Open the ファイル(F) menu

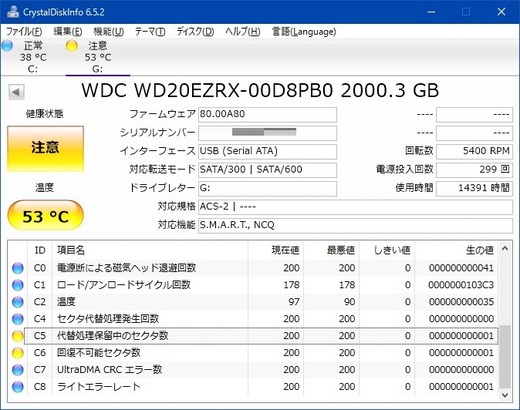(24, 32)
